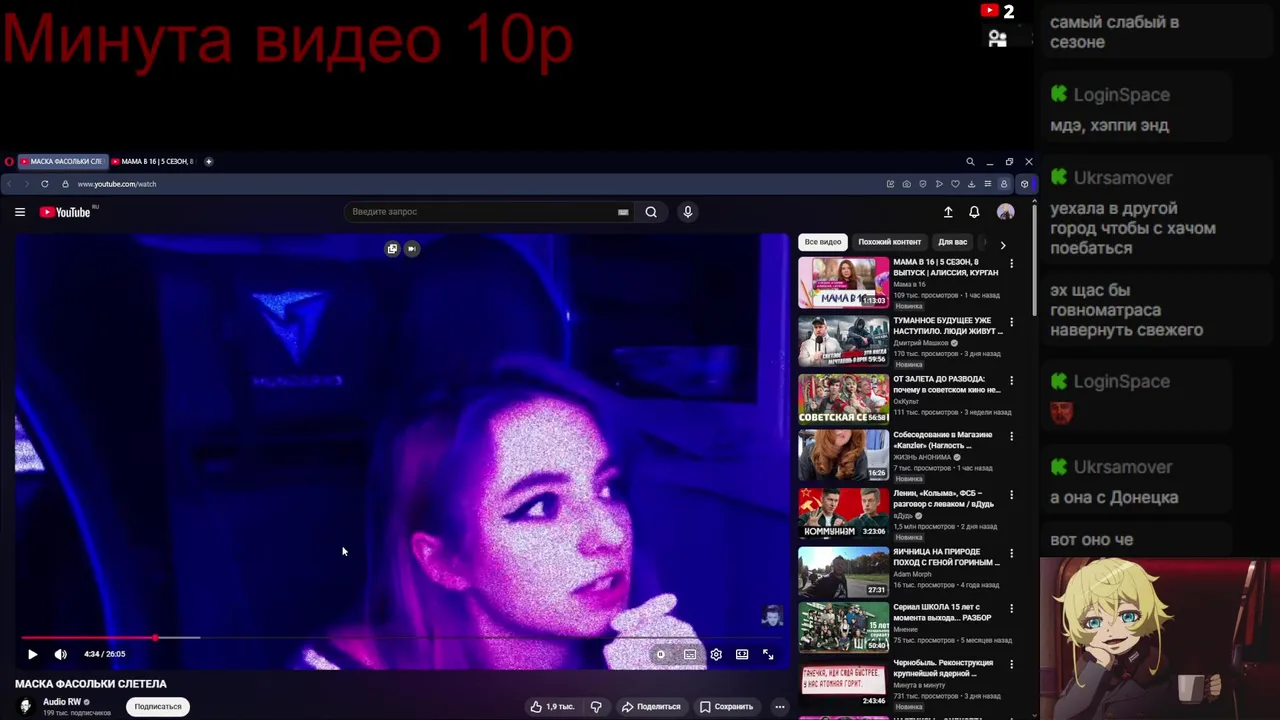Open browser downloads icon
This screenshot has width=1280, height=720.
point(971,184)
